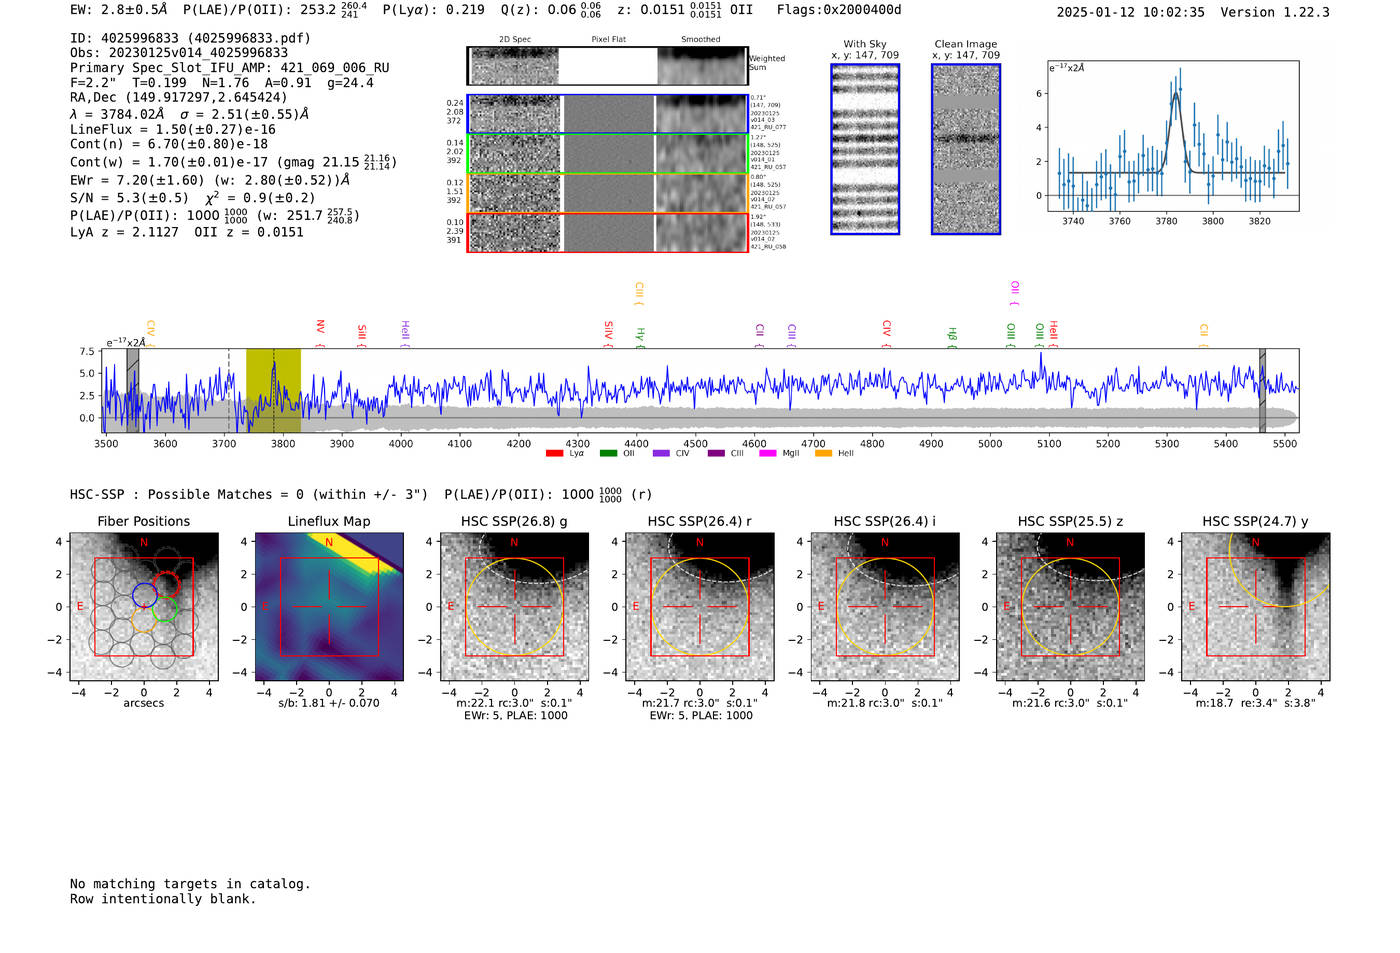Click the 'Smoothed' column header
The image size is (1400, 953).
click(x=700, y=39)
